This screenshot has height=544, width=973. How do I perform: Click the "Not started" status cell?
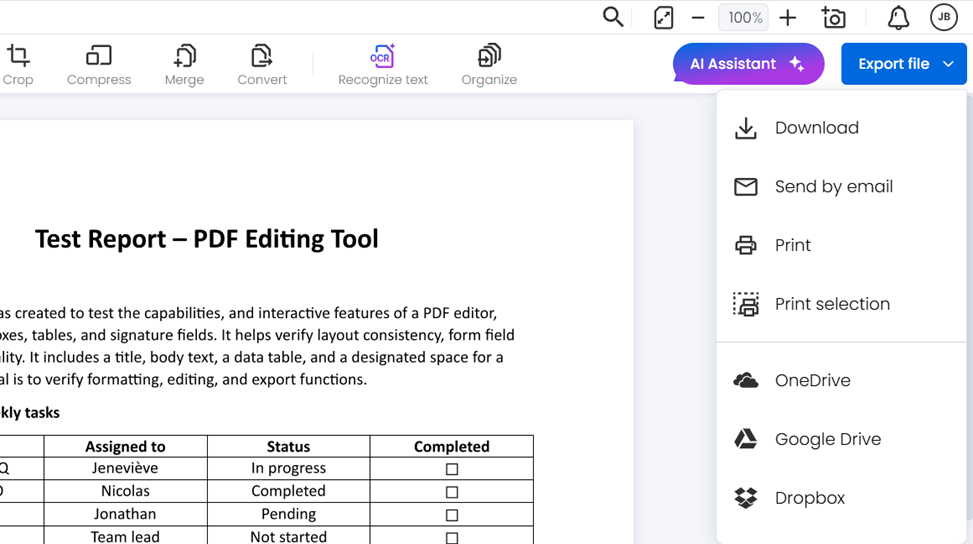289,537
